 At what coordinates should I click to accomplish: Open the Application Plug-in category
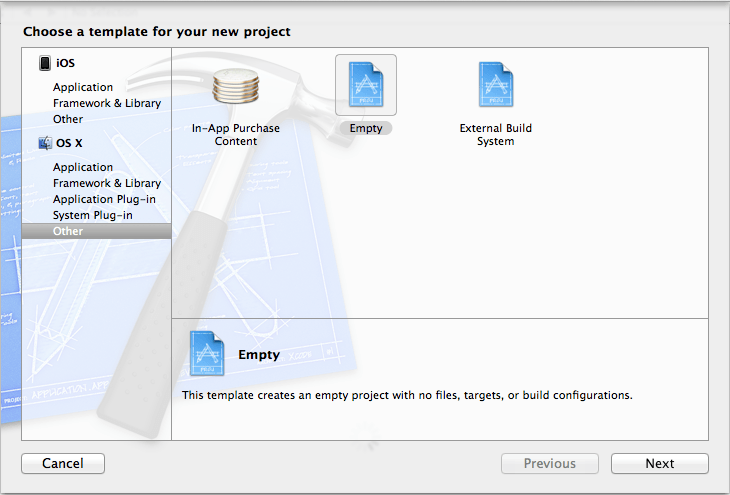tap(104, 199)
